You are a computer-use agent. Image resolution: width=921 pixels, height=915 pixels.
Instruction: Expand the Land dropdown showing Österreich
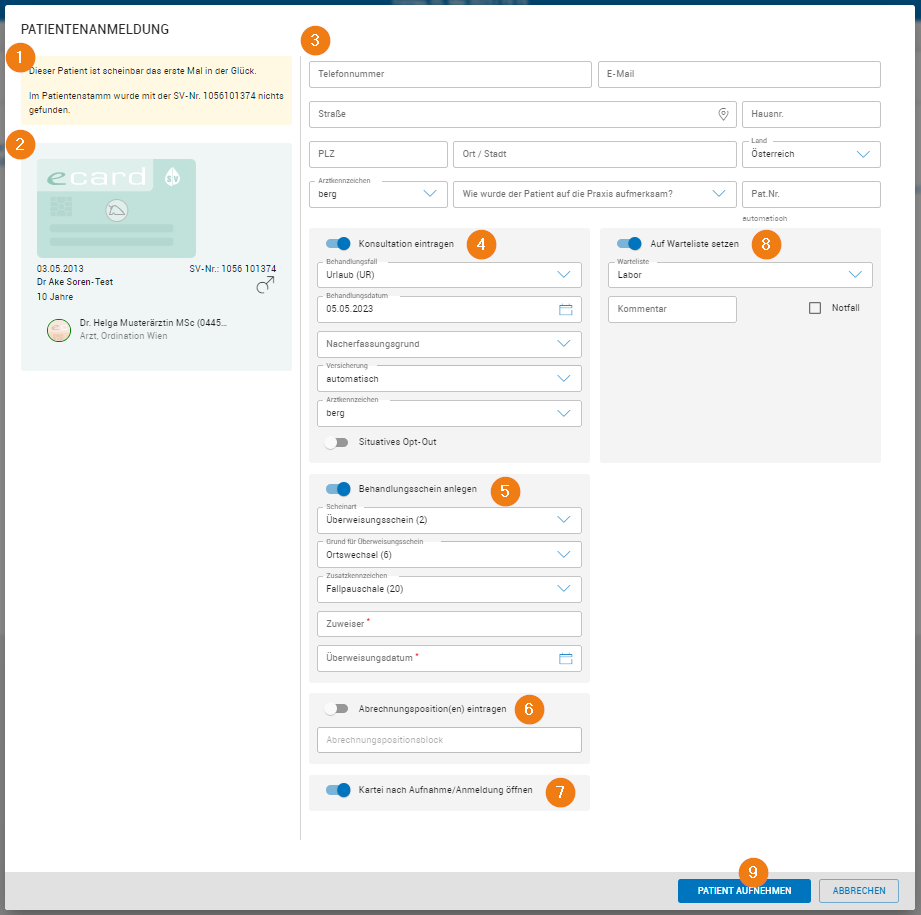coord(863,155)
